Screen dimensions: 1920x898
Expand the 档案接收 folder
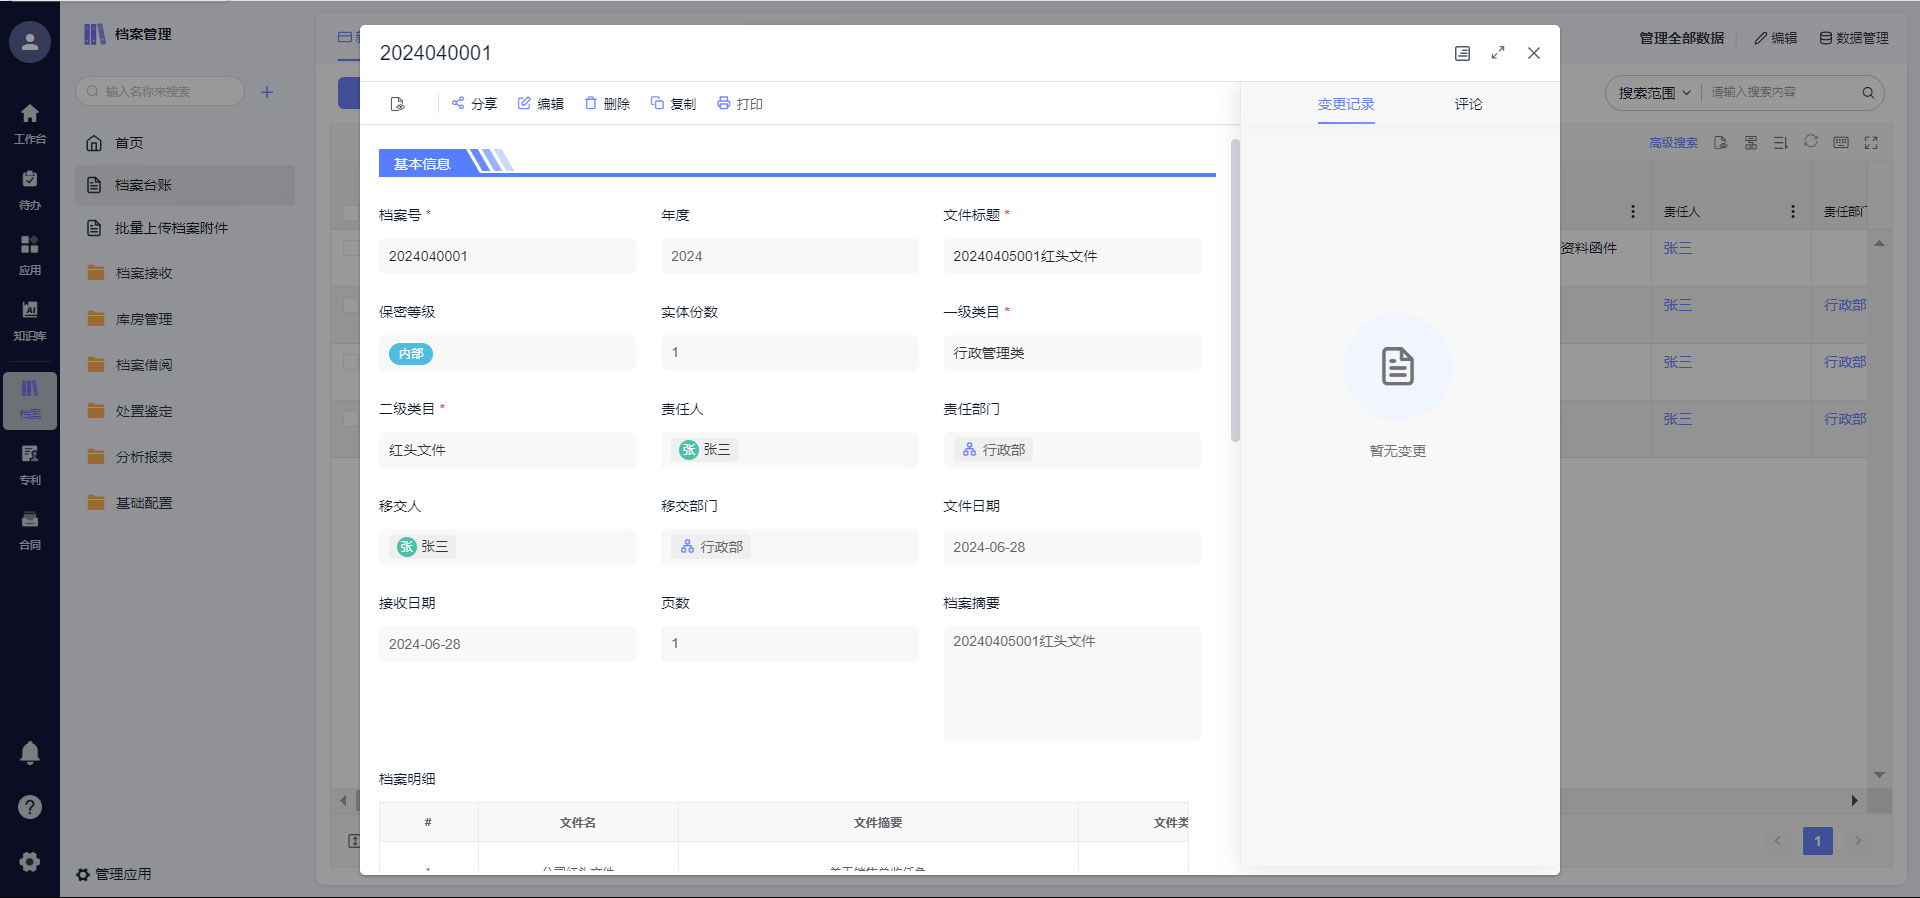point(144,273)
